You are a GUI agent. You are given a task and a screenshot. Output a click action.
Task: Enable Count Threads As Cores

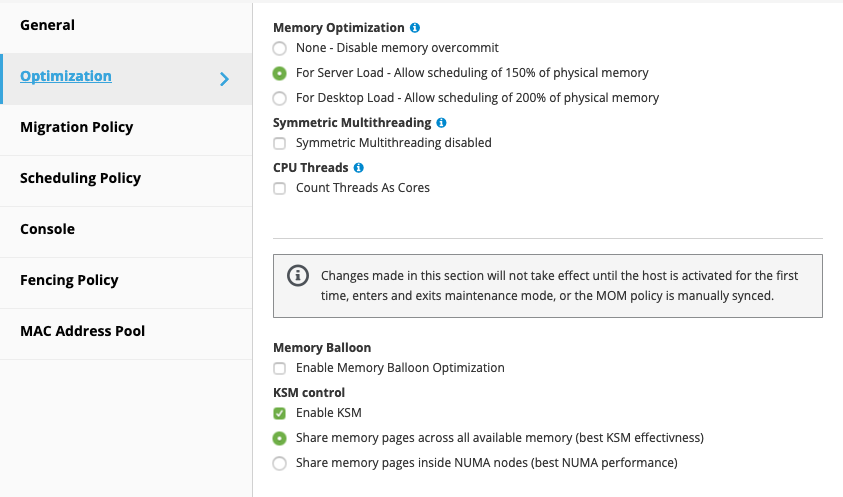(280, 188)
